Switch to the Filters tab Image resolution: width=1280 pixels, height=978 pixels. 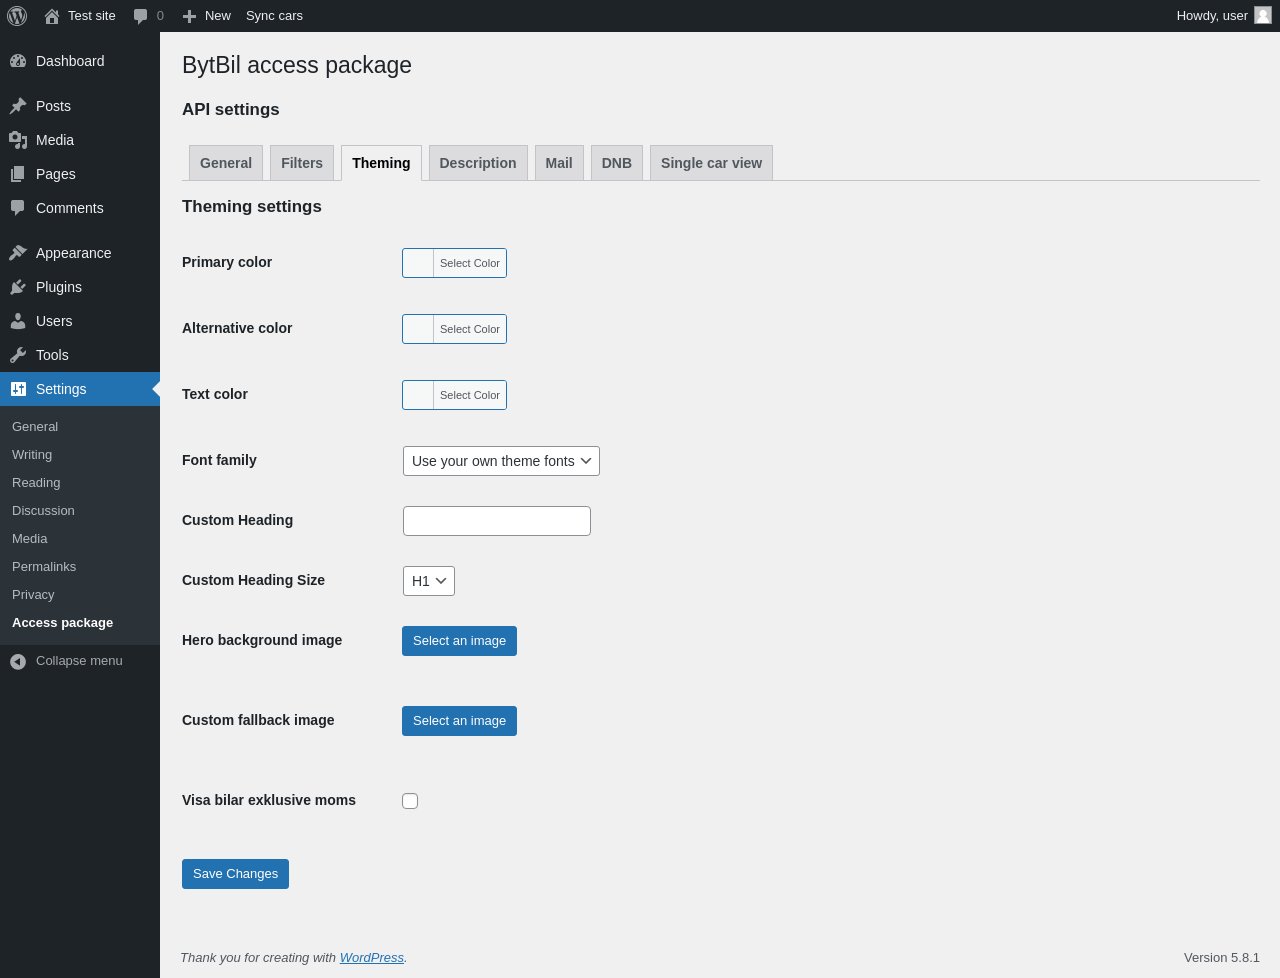(302, 163)
